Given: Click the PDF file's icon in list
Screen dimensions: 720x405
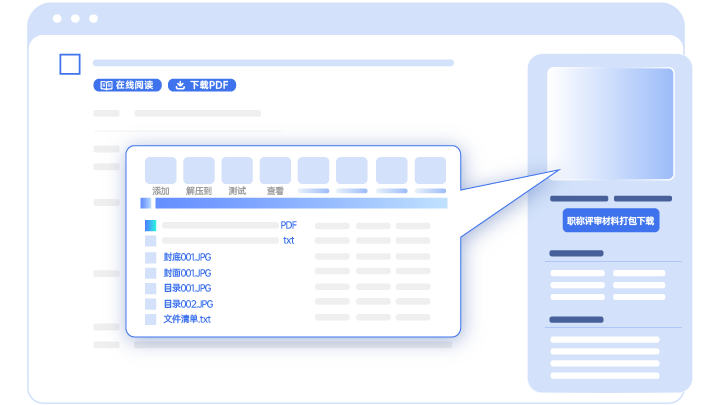Looking at the screenshot, I should 150,225.
